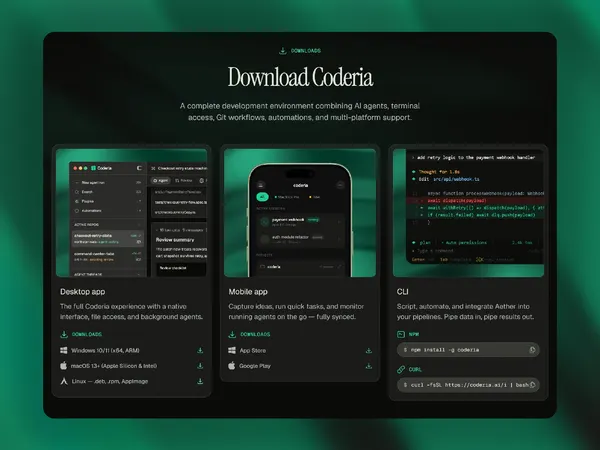Click the Search row in desktop preview sidebar
The width and height of the screenshot is (600, 450).
point(108,192)
